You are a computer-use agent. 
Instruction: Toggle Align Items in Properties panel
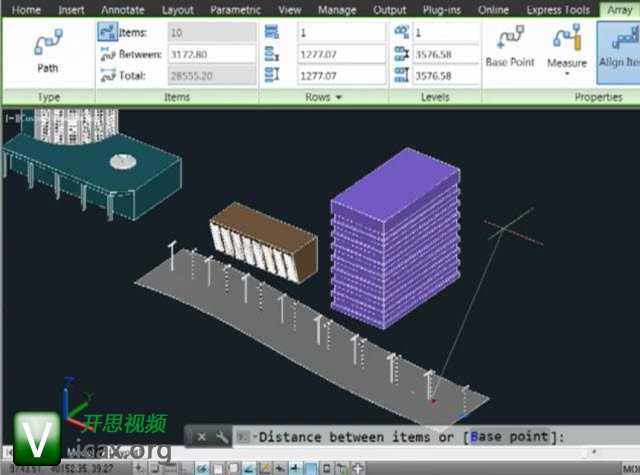618,46
